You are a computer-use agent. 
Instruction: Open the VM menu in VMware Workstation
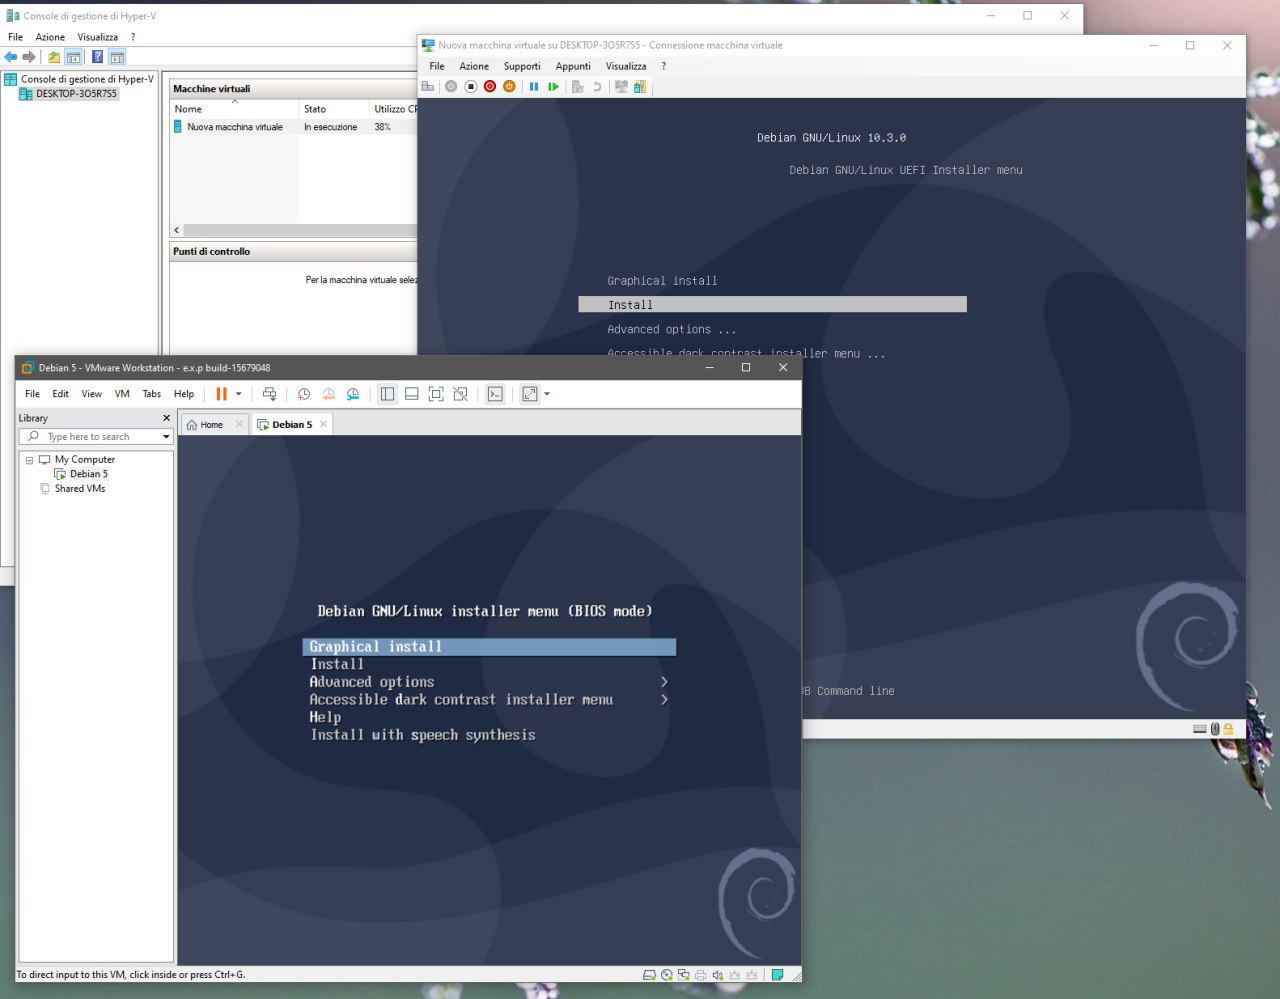[122, 394]
